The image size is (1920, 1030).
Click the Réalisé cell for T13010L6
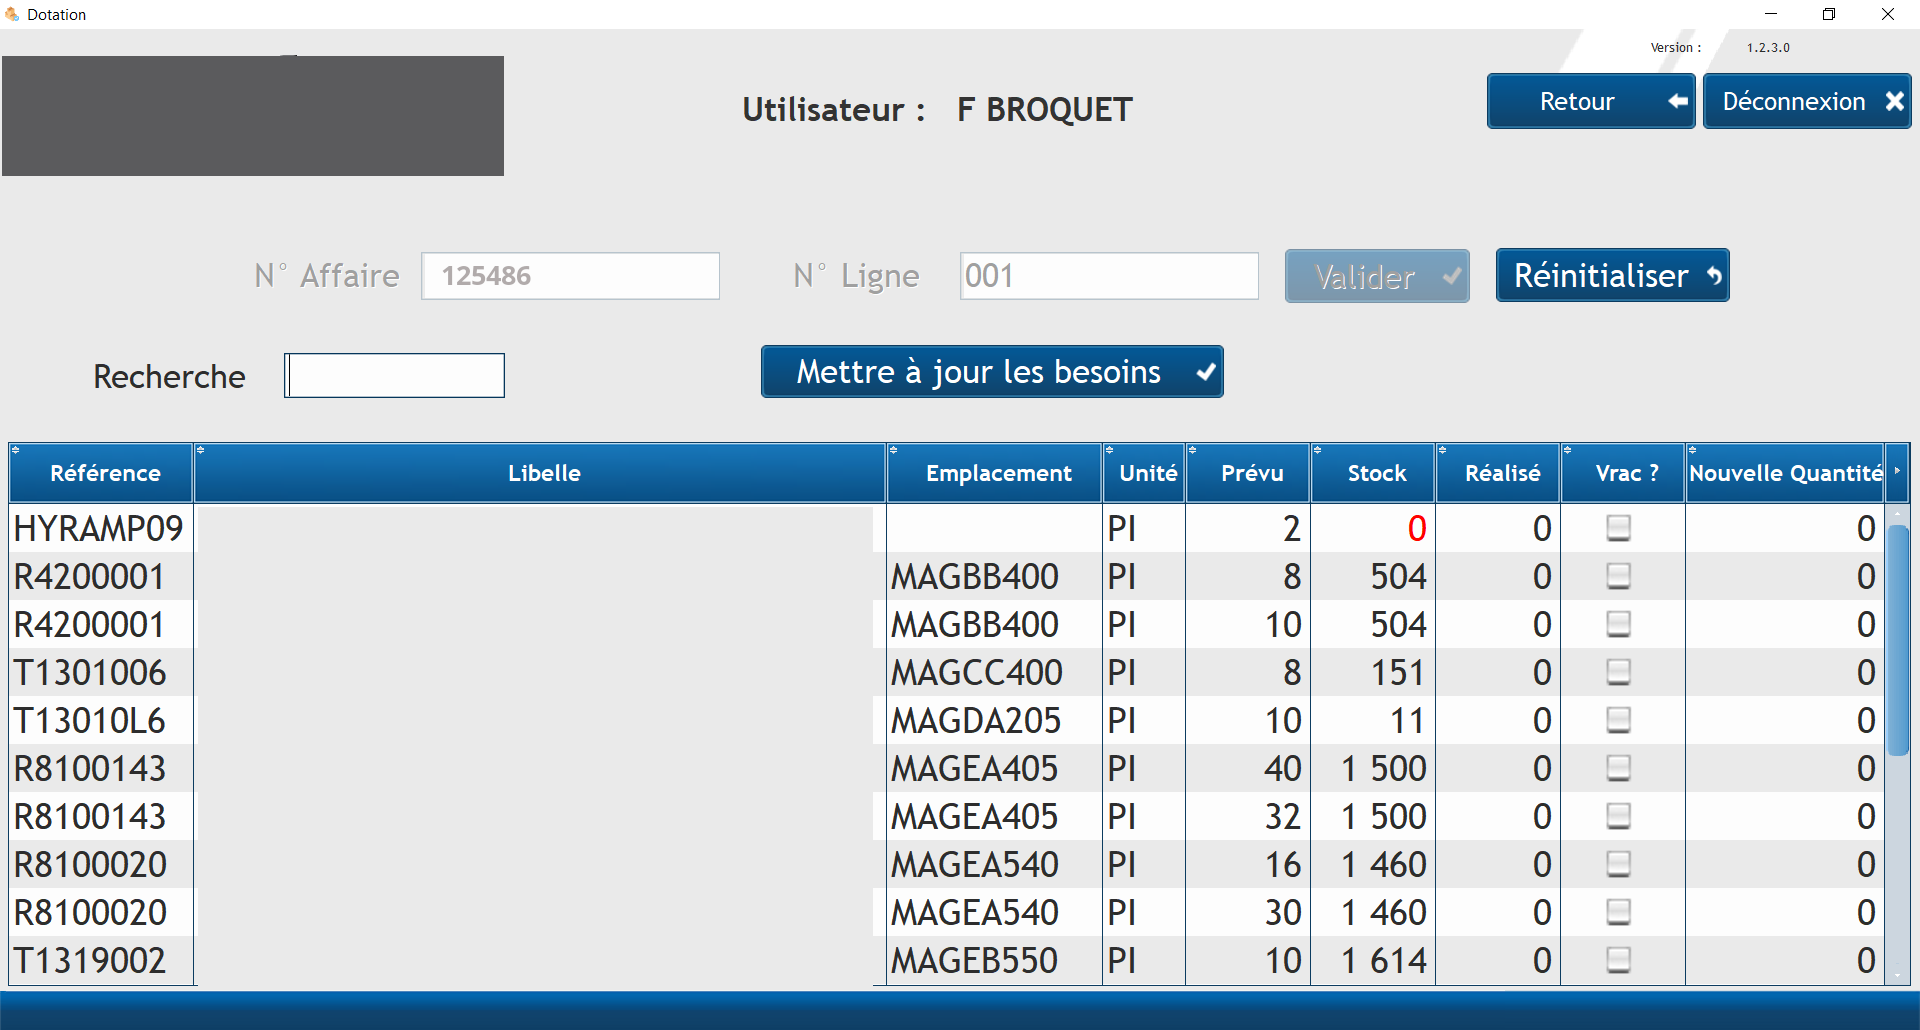[1499, 720]
